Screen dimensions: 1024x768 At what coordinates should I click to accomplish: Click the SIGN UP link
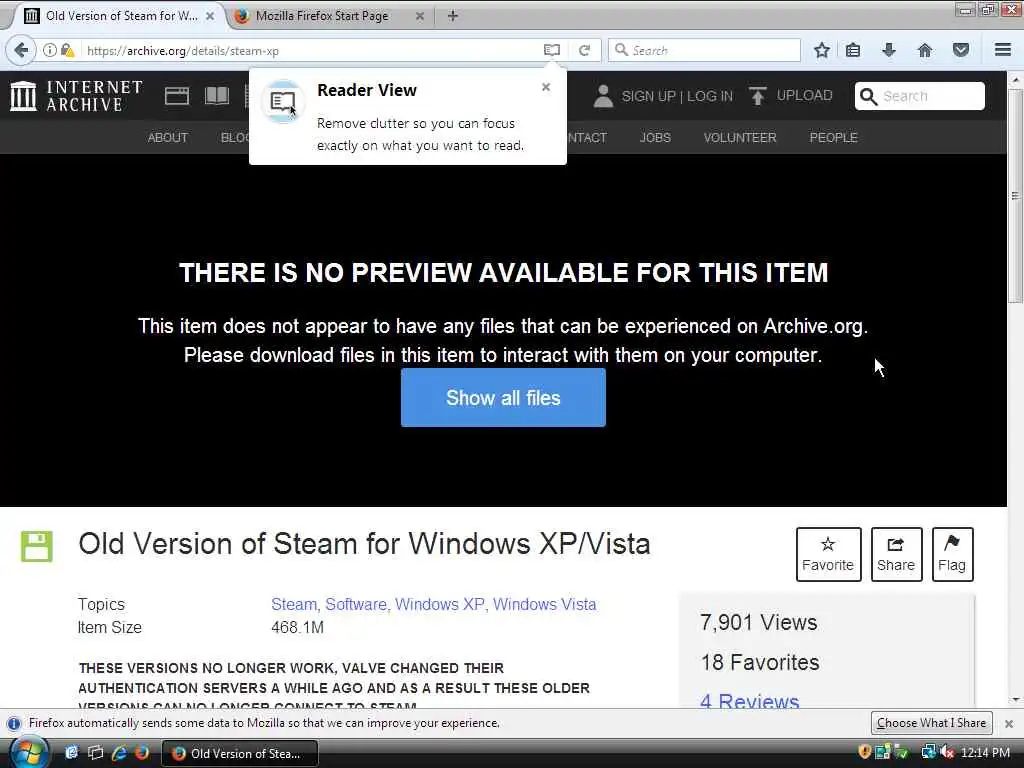click(648, 96)
